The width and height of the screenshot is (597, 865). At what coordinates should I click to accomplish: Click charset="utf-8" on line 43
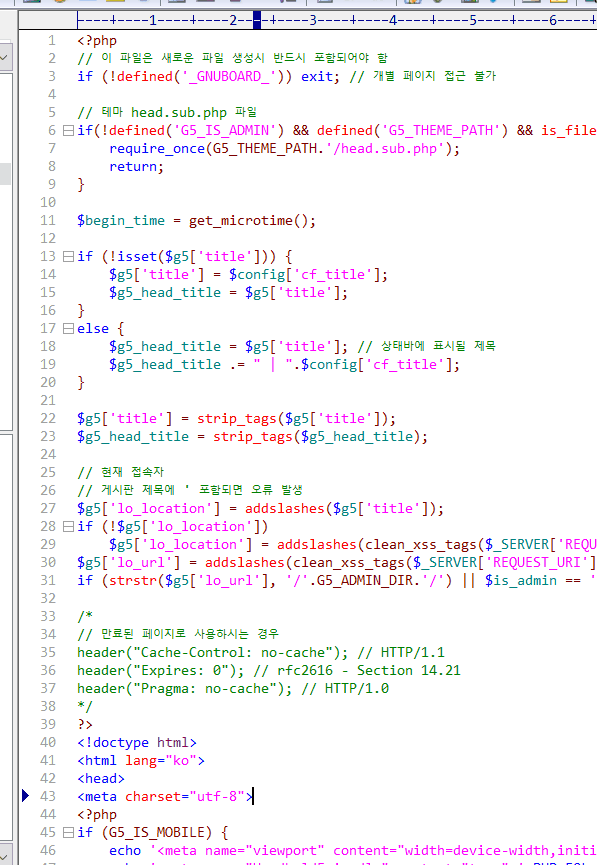tap(185, 797)
